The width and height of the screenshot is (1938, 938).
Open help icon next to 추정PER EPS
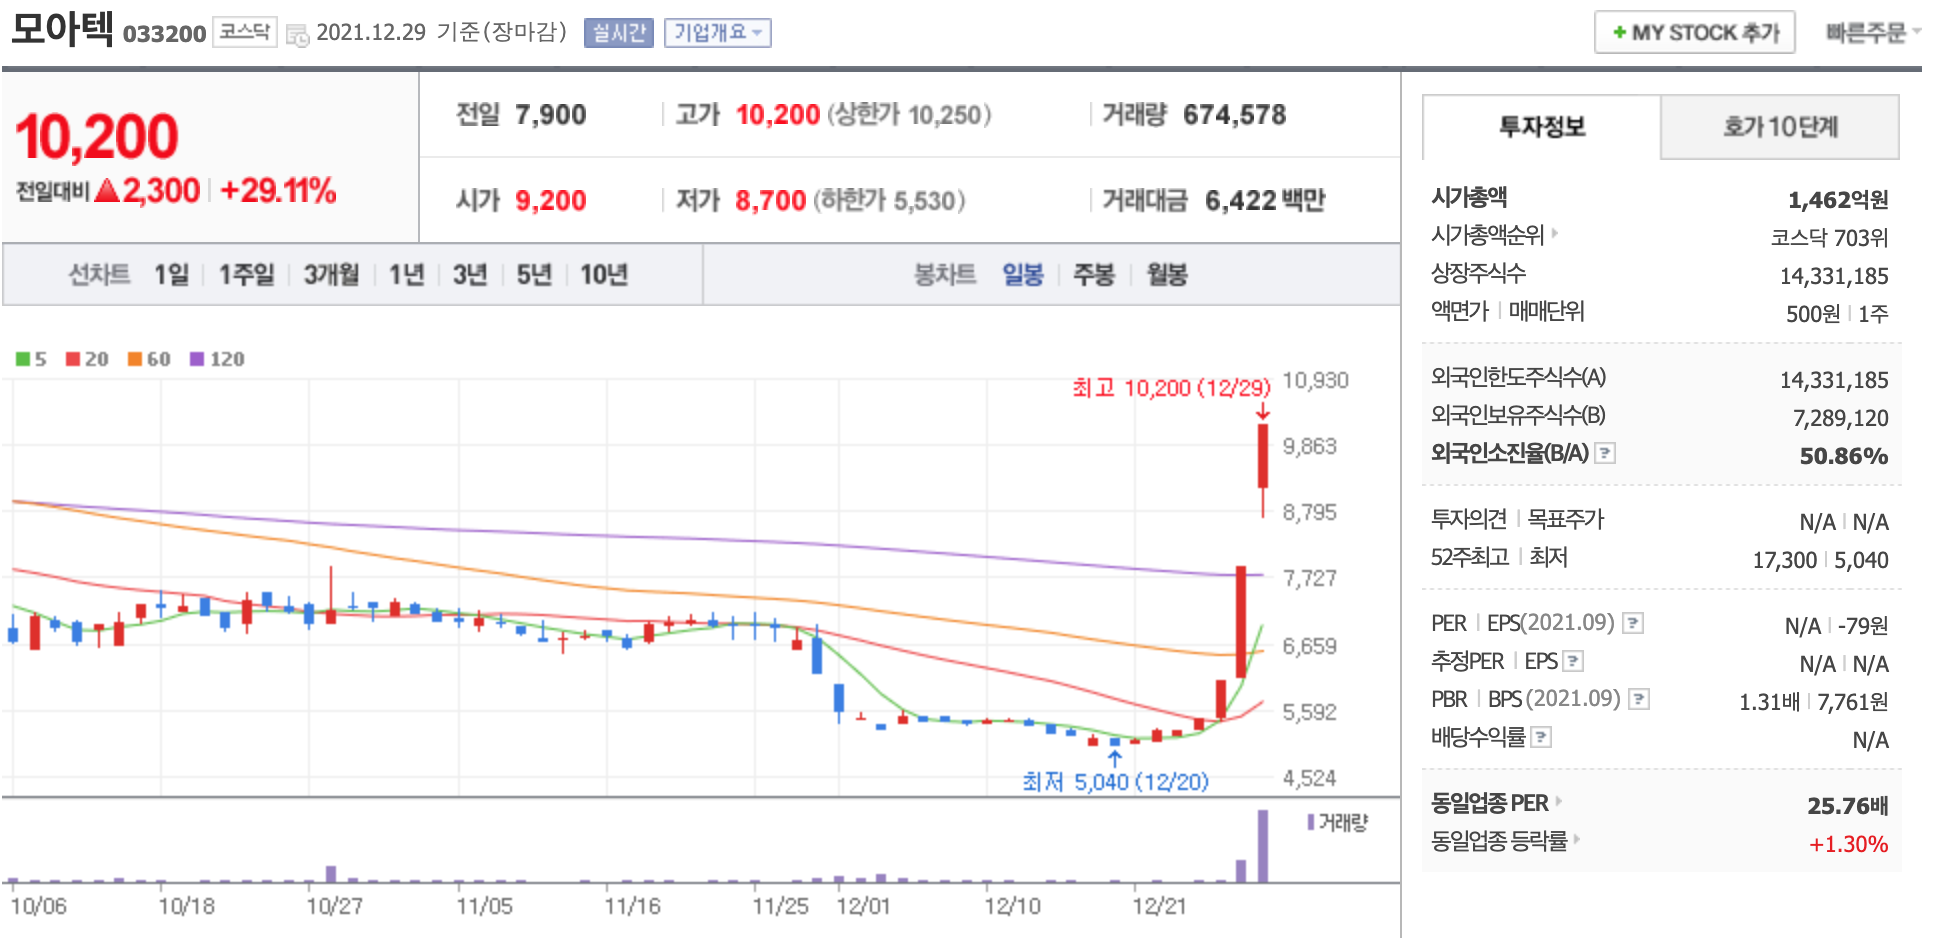1573,661
